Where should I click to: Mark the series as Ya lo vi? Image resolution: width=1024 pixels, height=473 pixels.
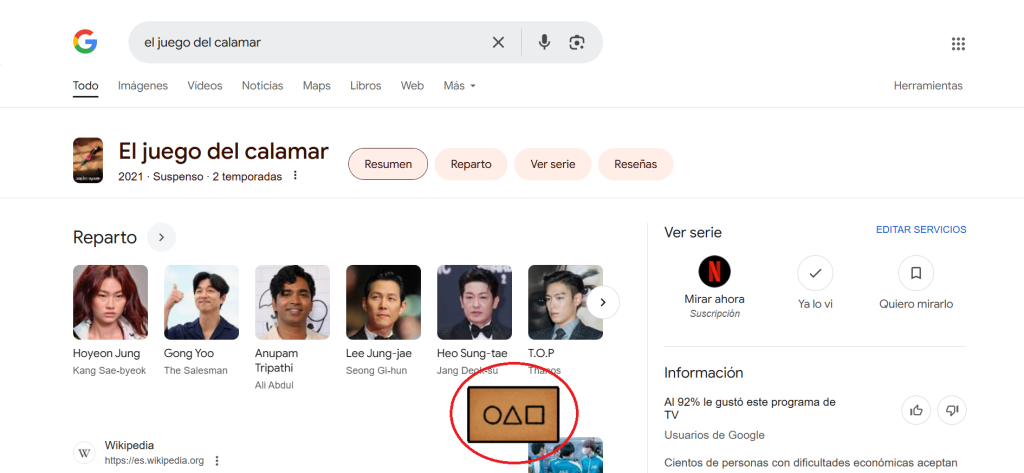pyautogui.click(x=815, y=272)
